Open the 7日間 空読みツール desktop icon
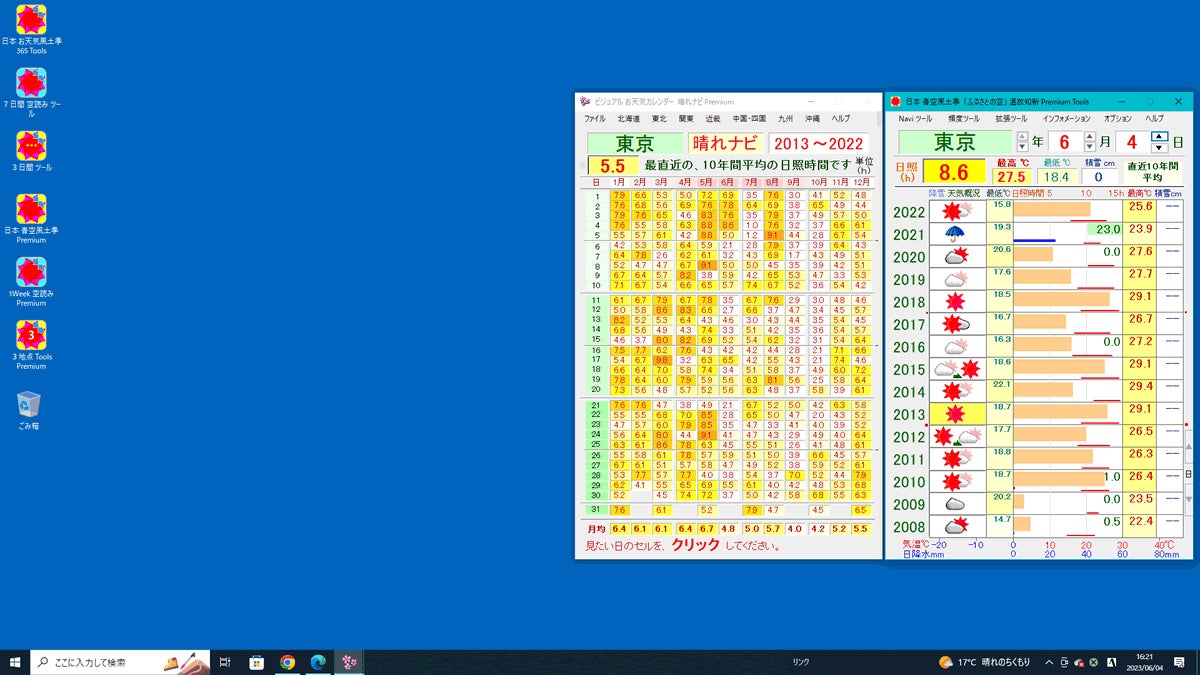The width and height of the screenshot is (1200, 675). [x=32, y=85]
